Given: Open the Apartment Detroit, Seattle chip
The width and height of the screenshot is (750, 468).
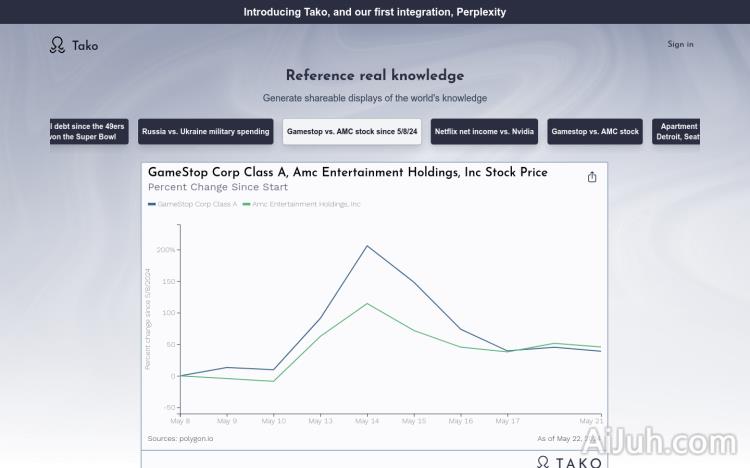Looking at the screenshot, I should coord(677,132).
